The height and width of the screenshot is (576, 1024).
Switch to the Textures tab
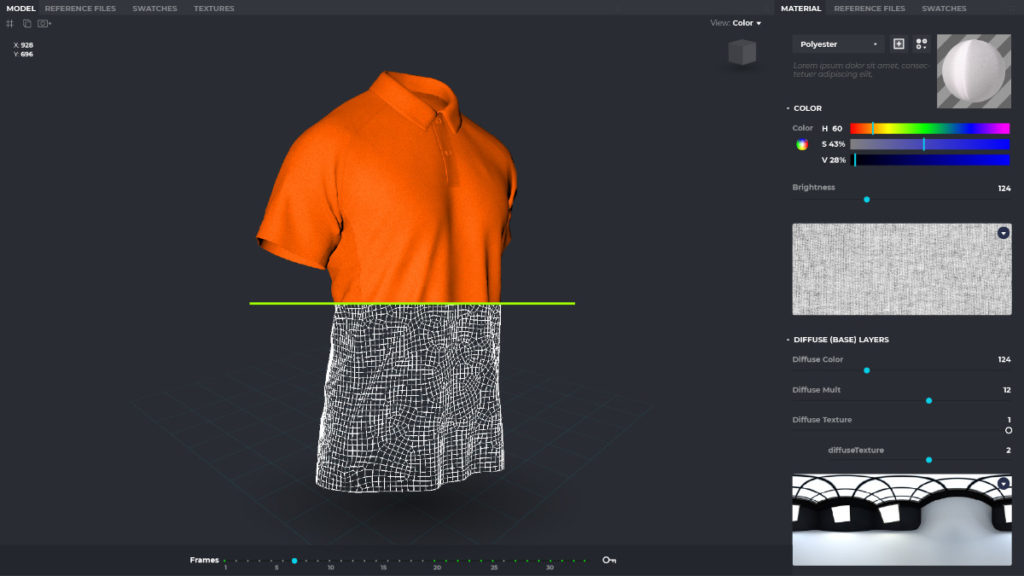click(x=214, y=8)
